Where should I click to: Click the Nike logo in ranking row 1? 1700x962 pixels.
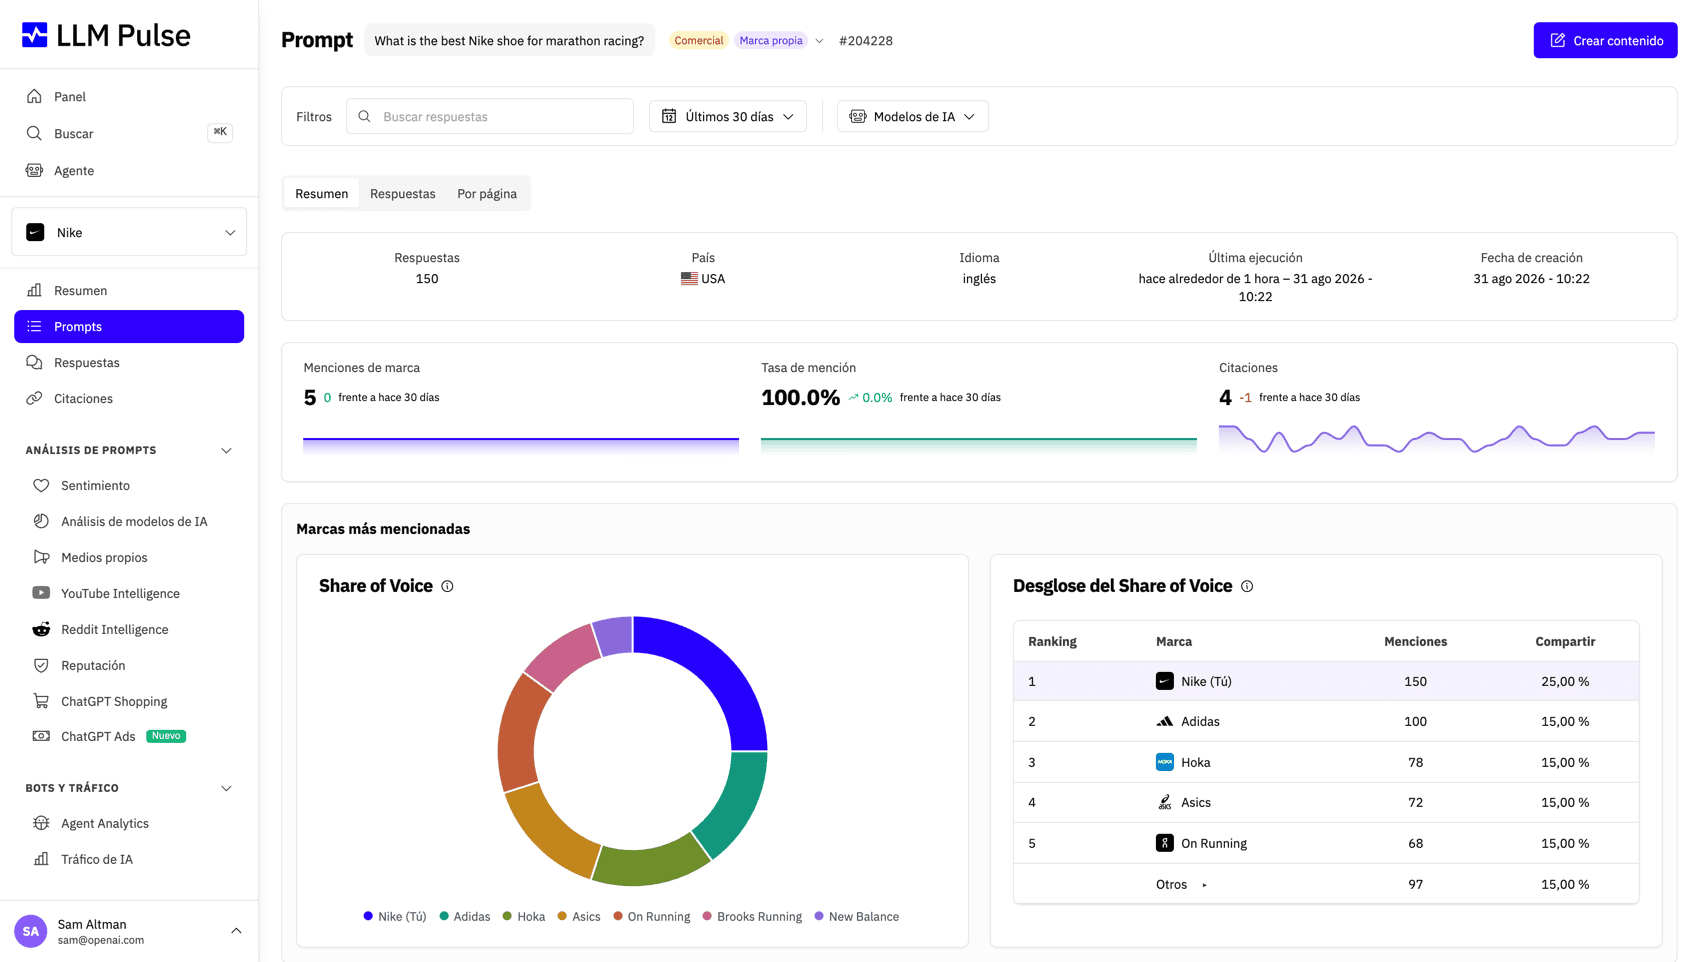click(x=1165, y=681)
